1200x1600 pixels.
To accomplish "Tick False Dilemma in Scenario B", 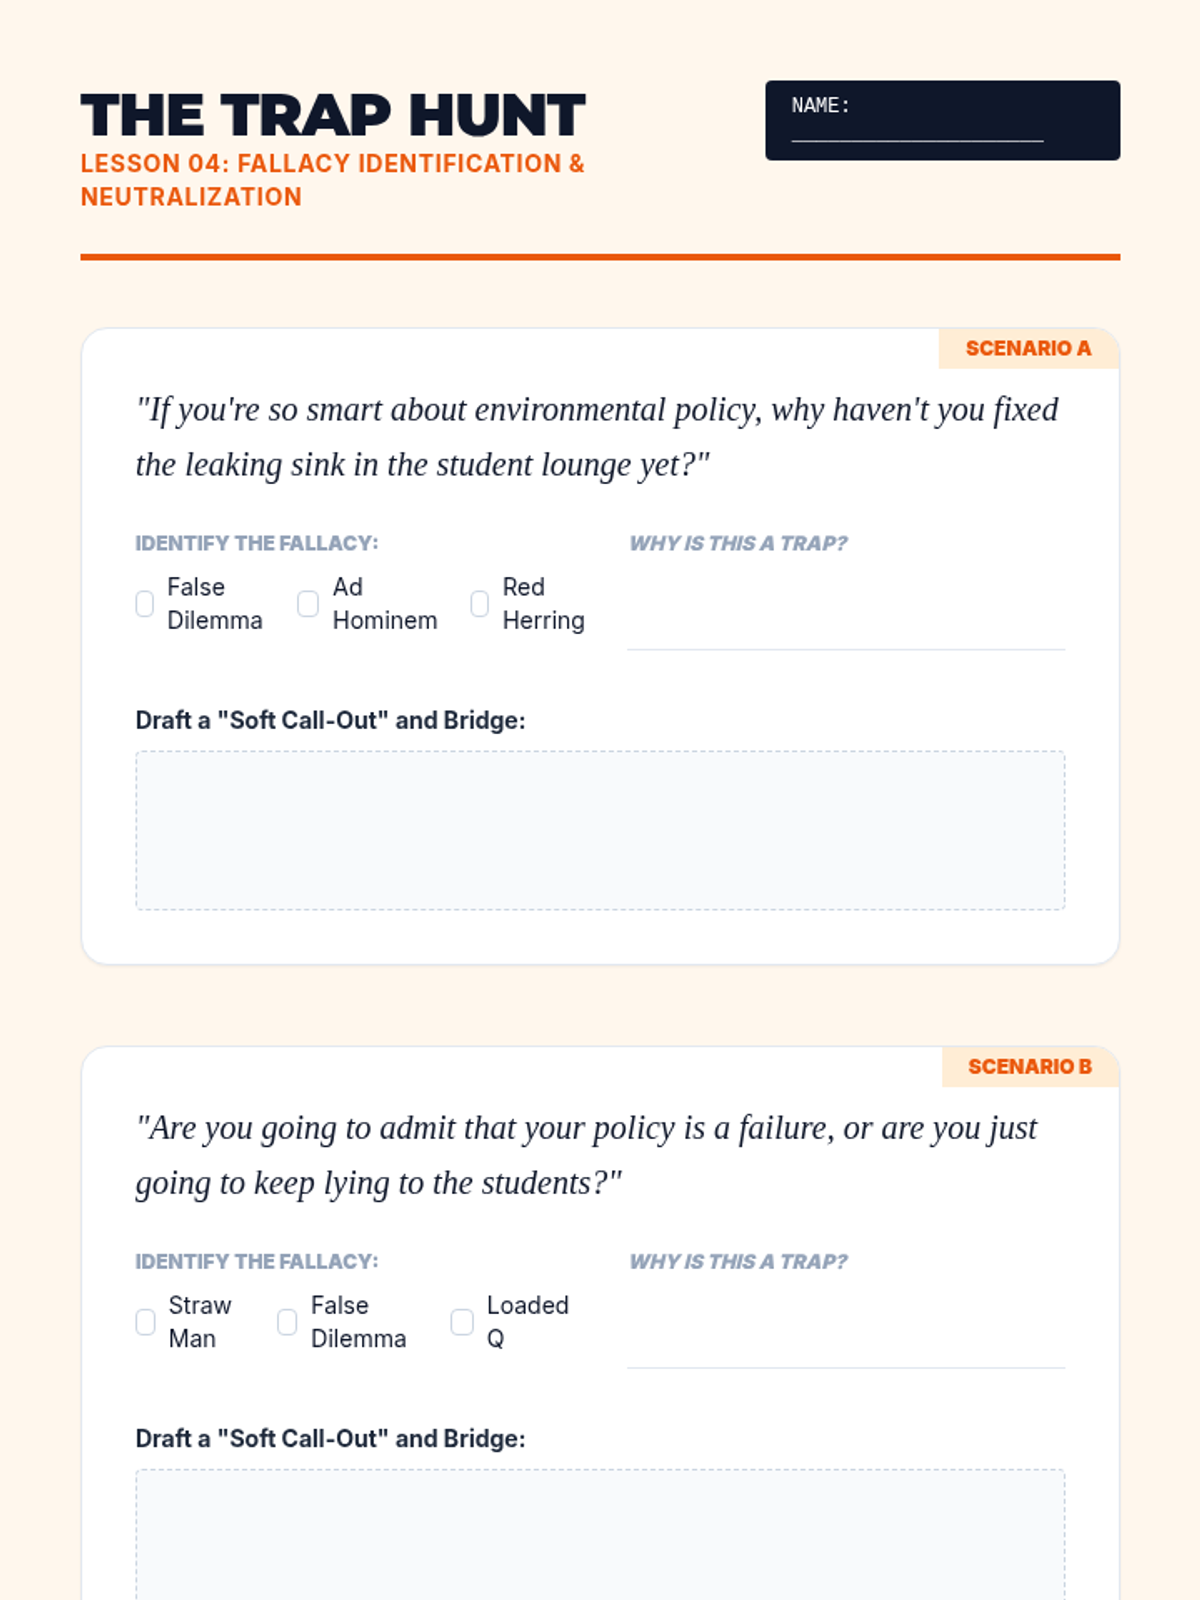I will coord(287,1322).
